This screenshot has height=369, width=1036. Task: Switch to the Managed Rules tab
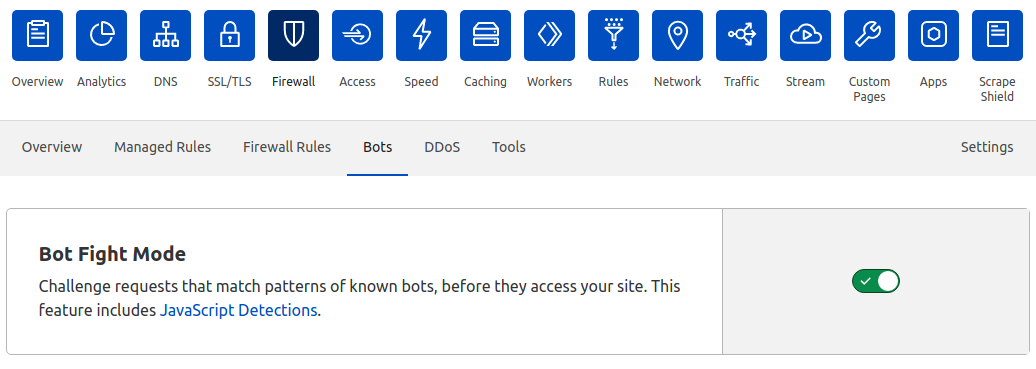click(x=163, y=147)
